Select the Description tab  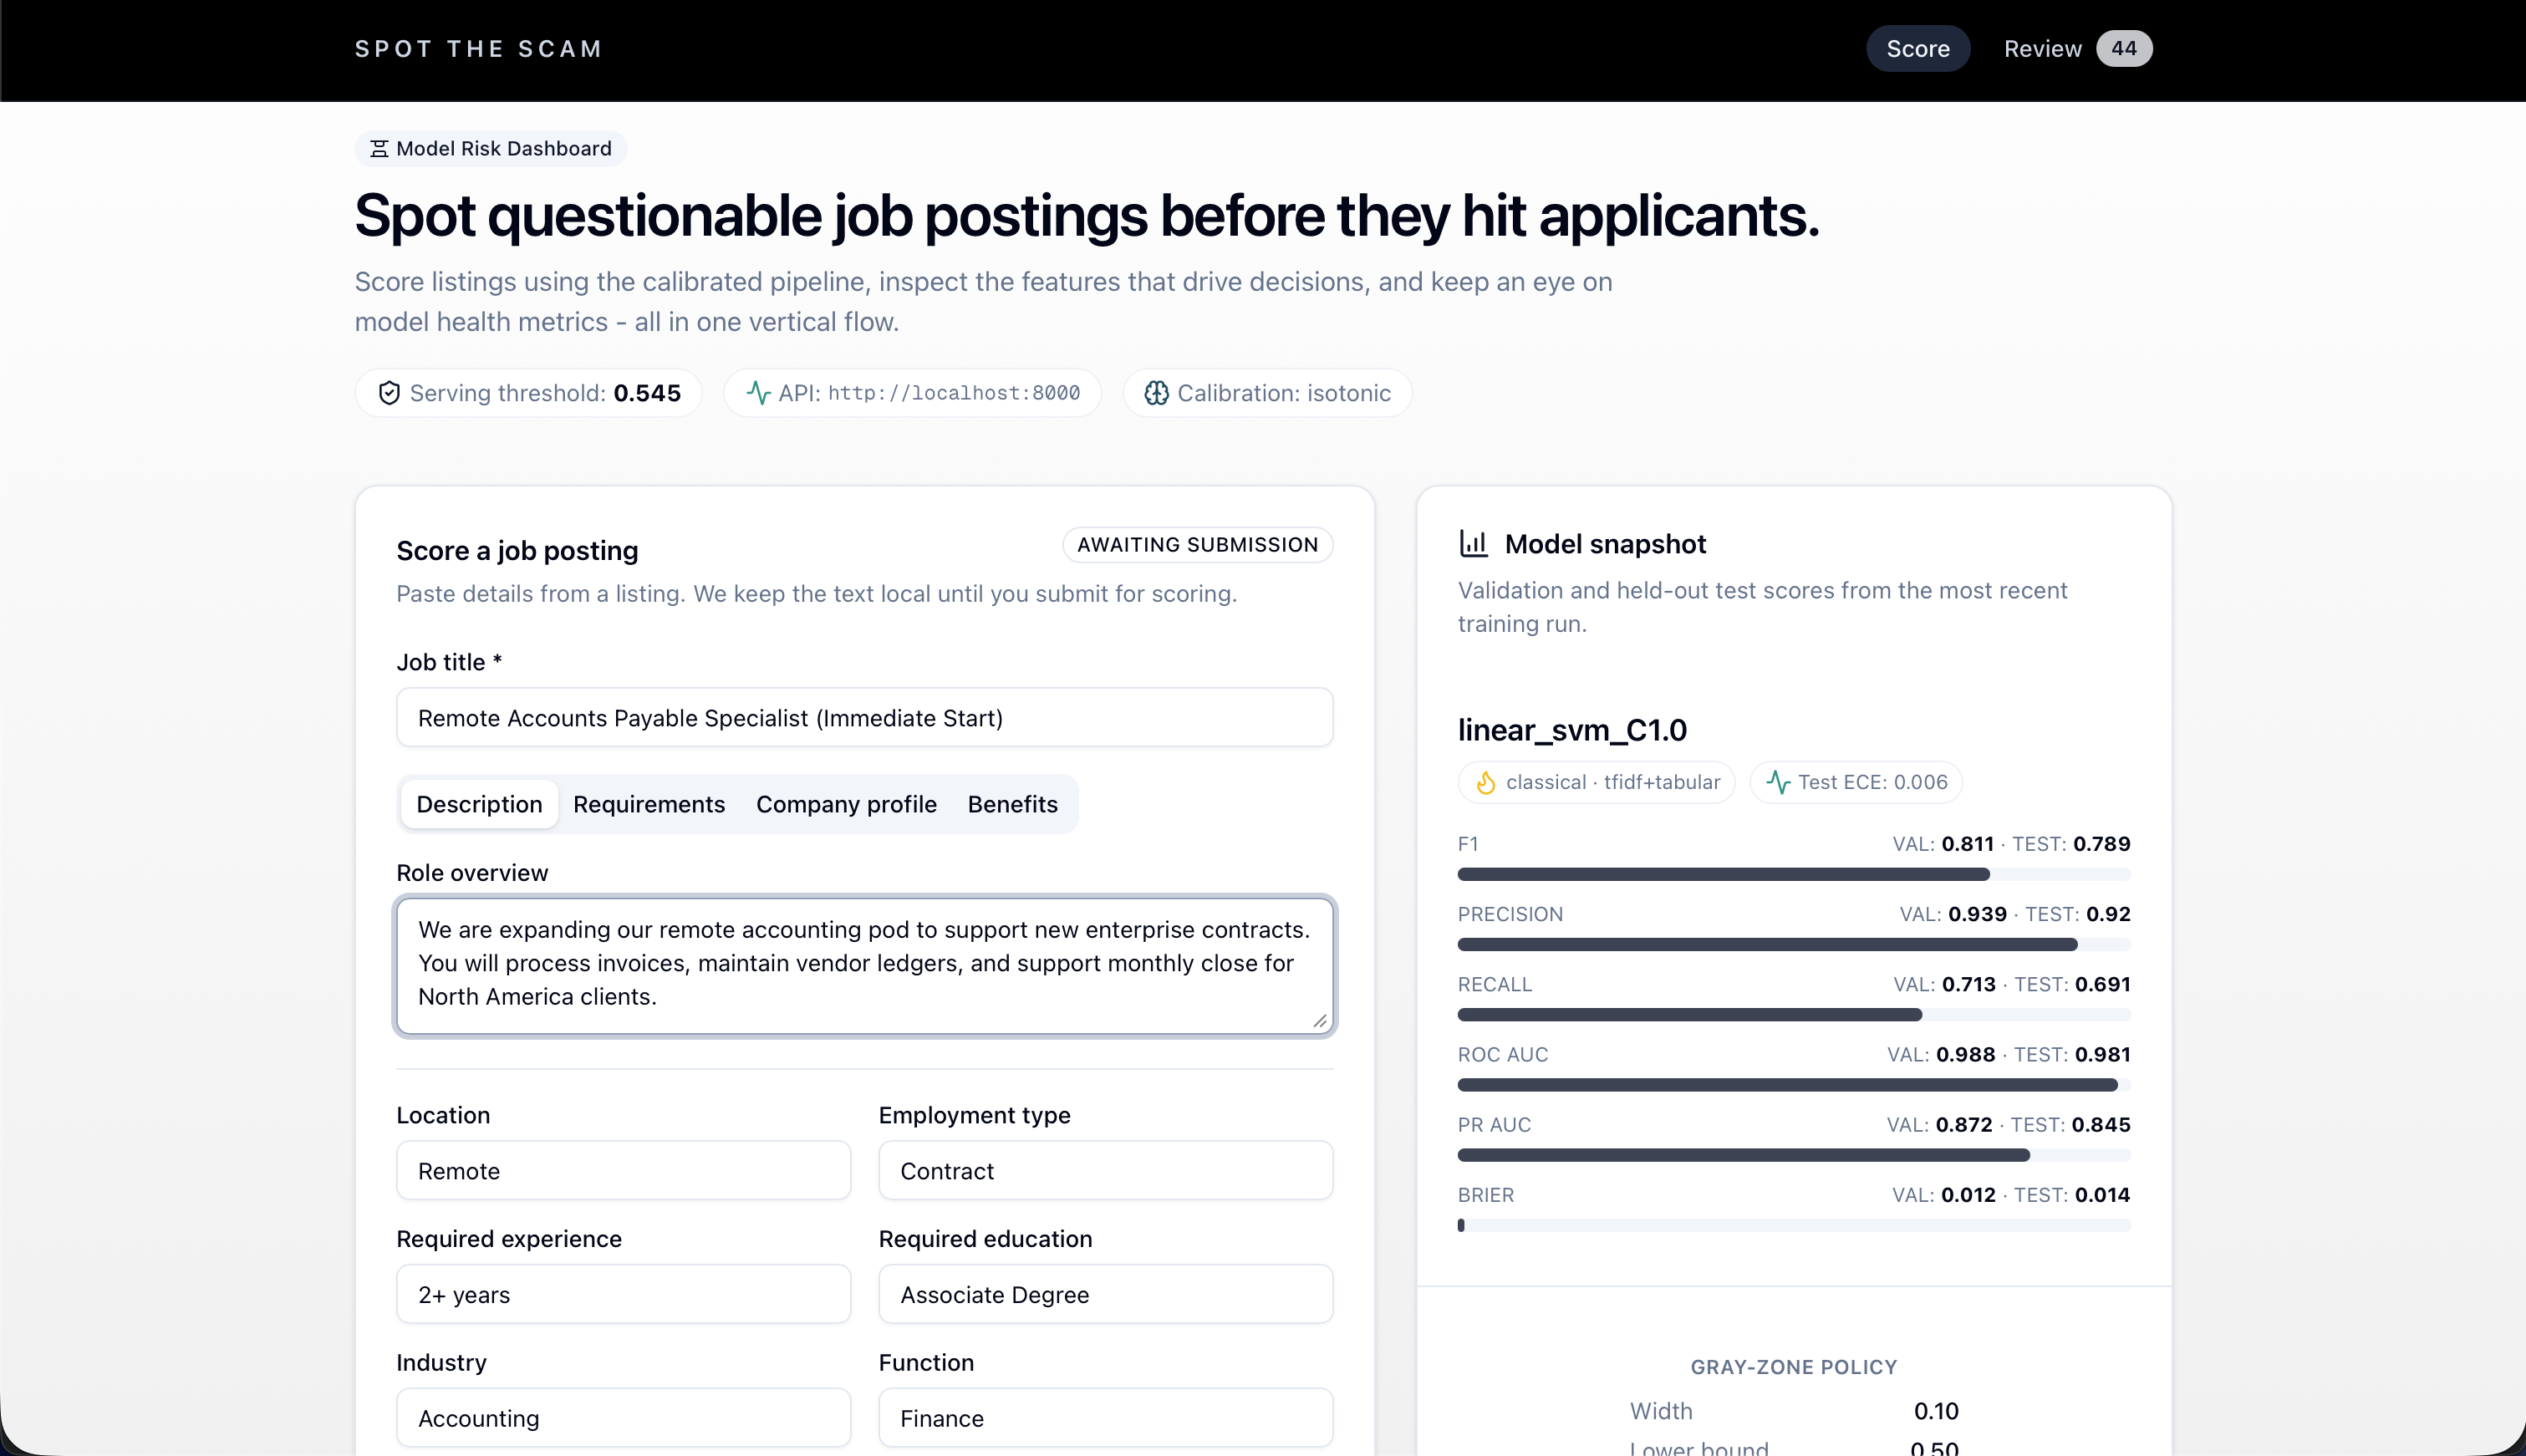point(479,804)
